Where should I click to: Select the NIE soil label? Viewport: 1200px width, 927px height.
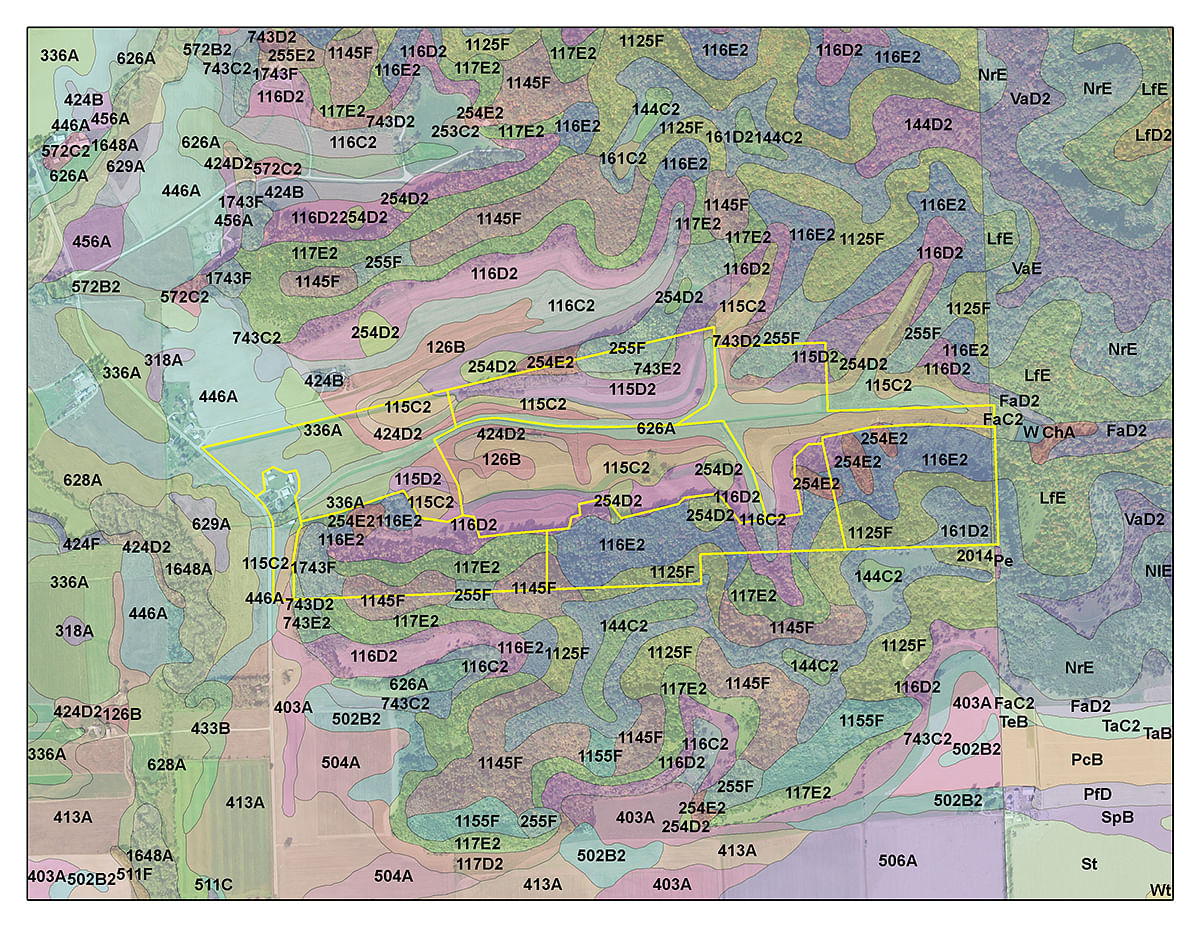point(1158,570)
